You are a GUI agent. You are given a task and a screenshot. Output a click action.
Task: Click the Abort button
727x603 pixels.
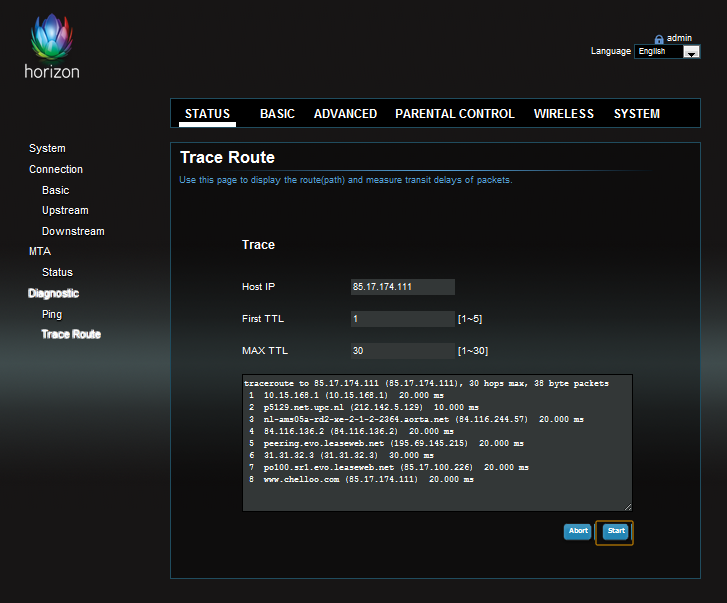tap(578, 532)
